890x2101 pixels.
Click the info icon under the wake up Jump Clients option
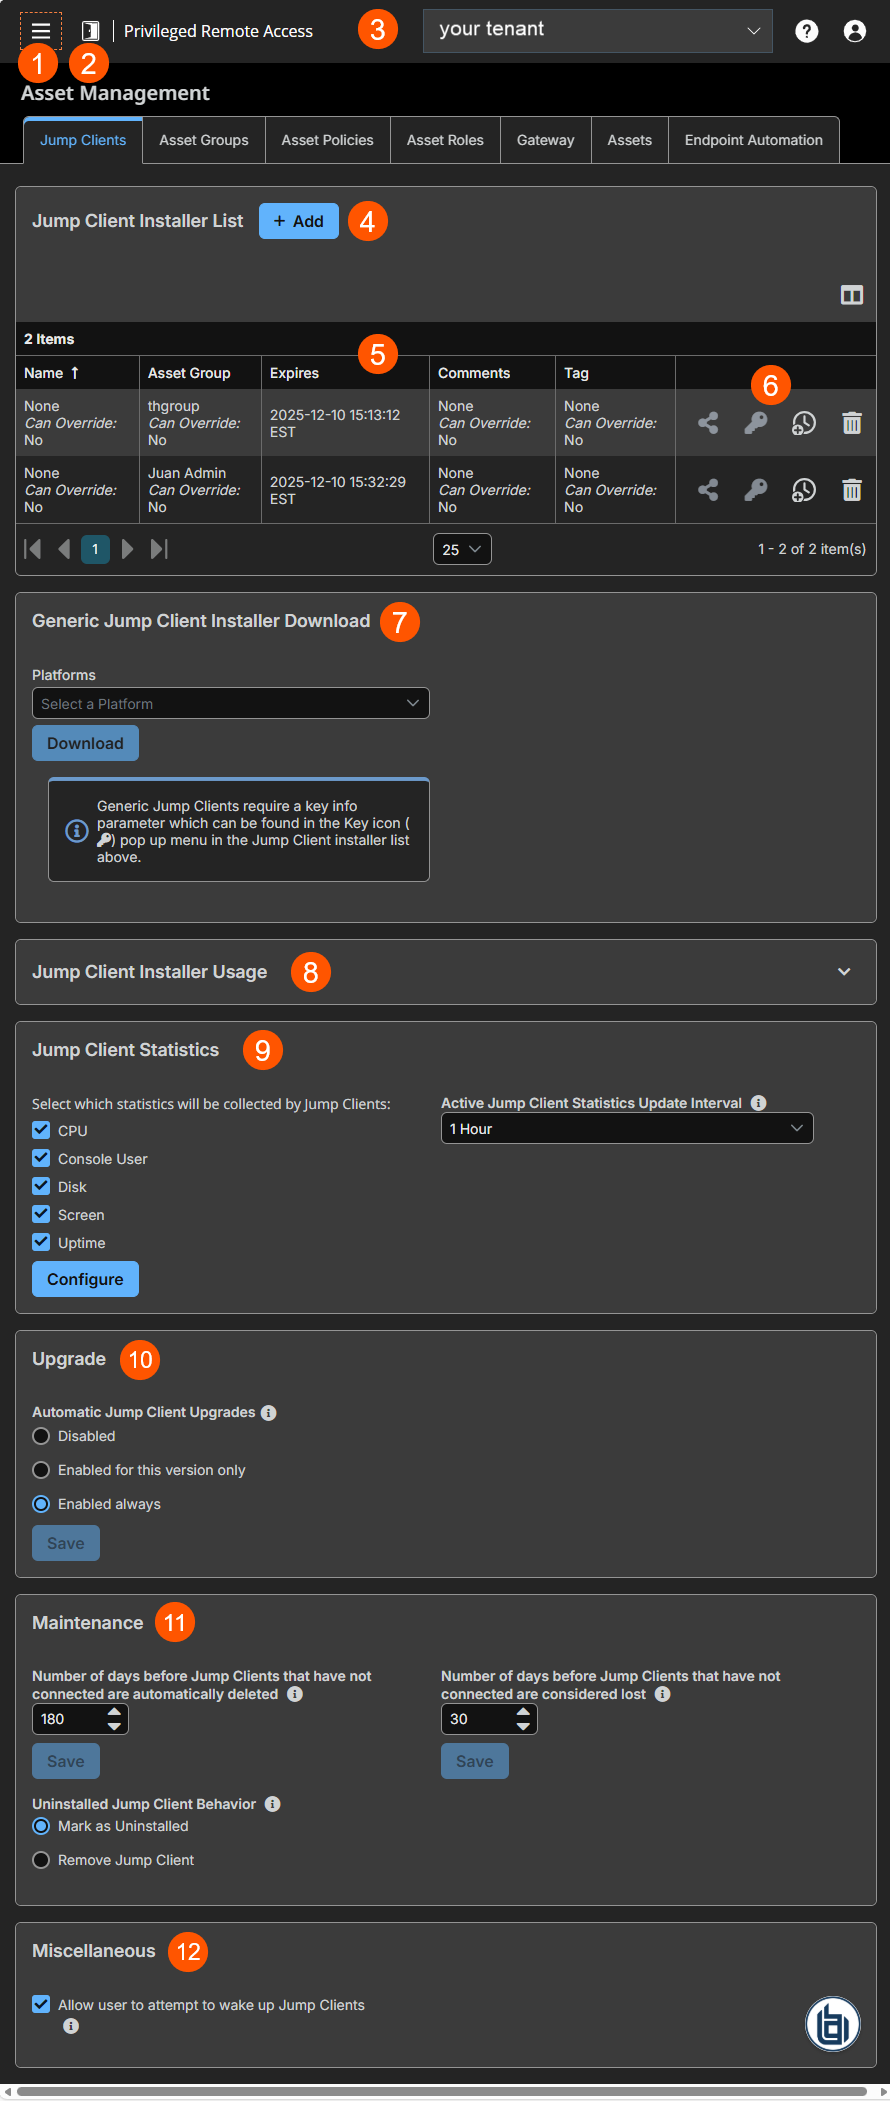click(71, 2026)
